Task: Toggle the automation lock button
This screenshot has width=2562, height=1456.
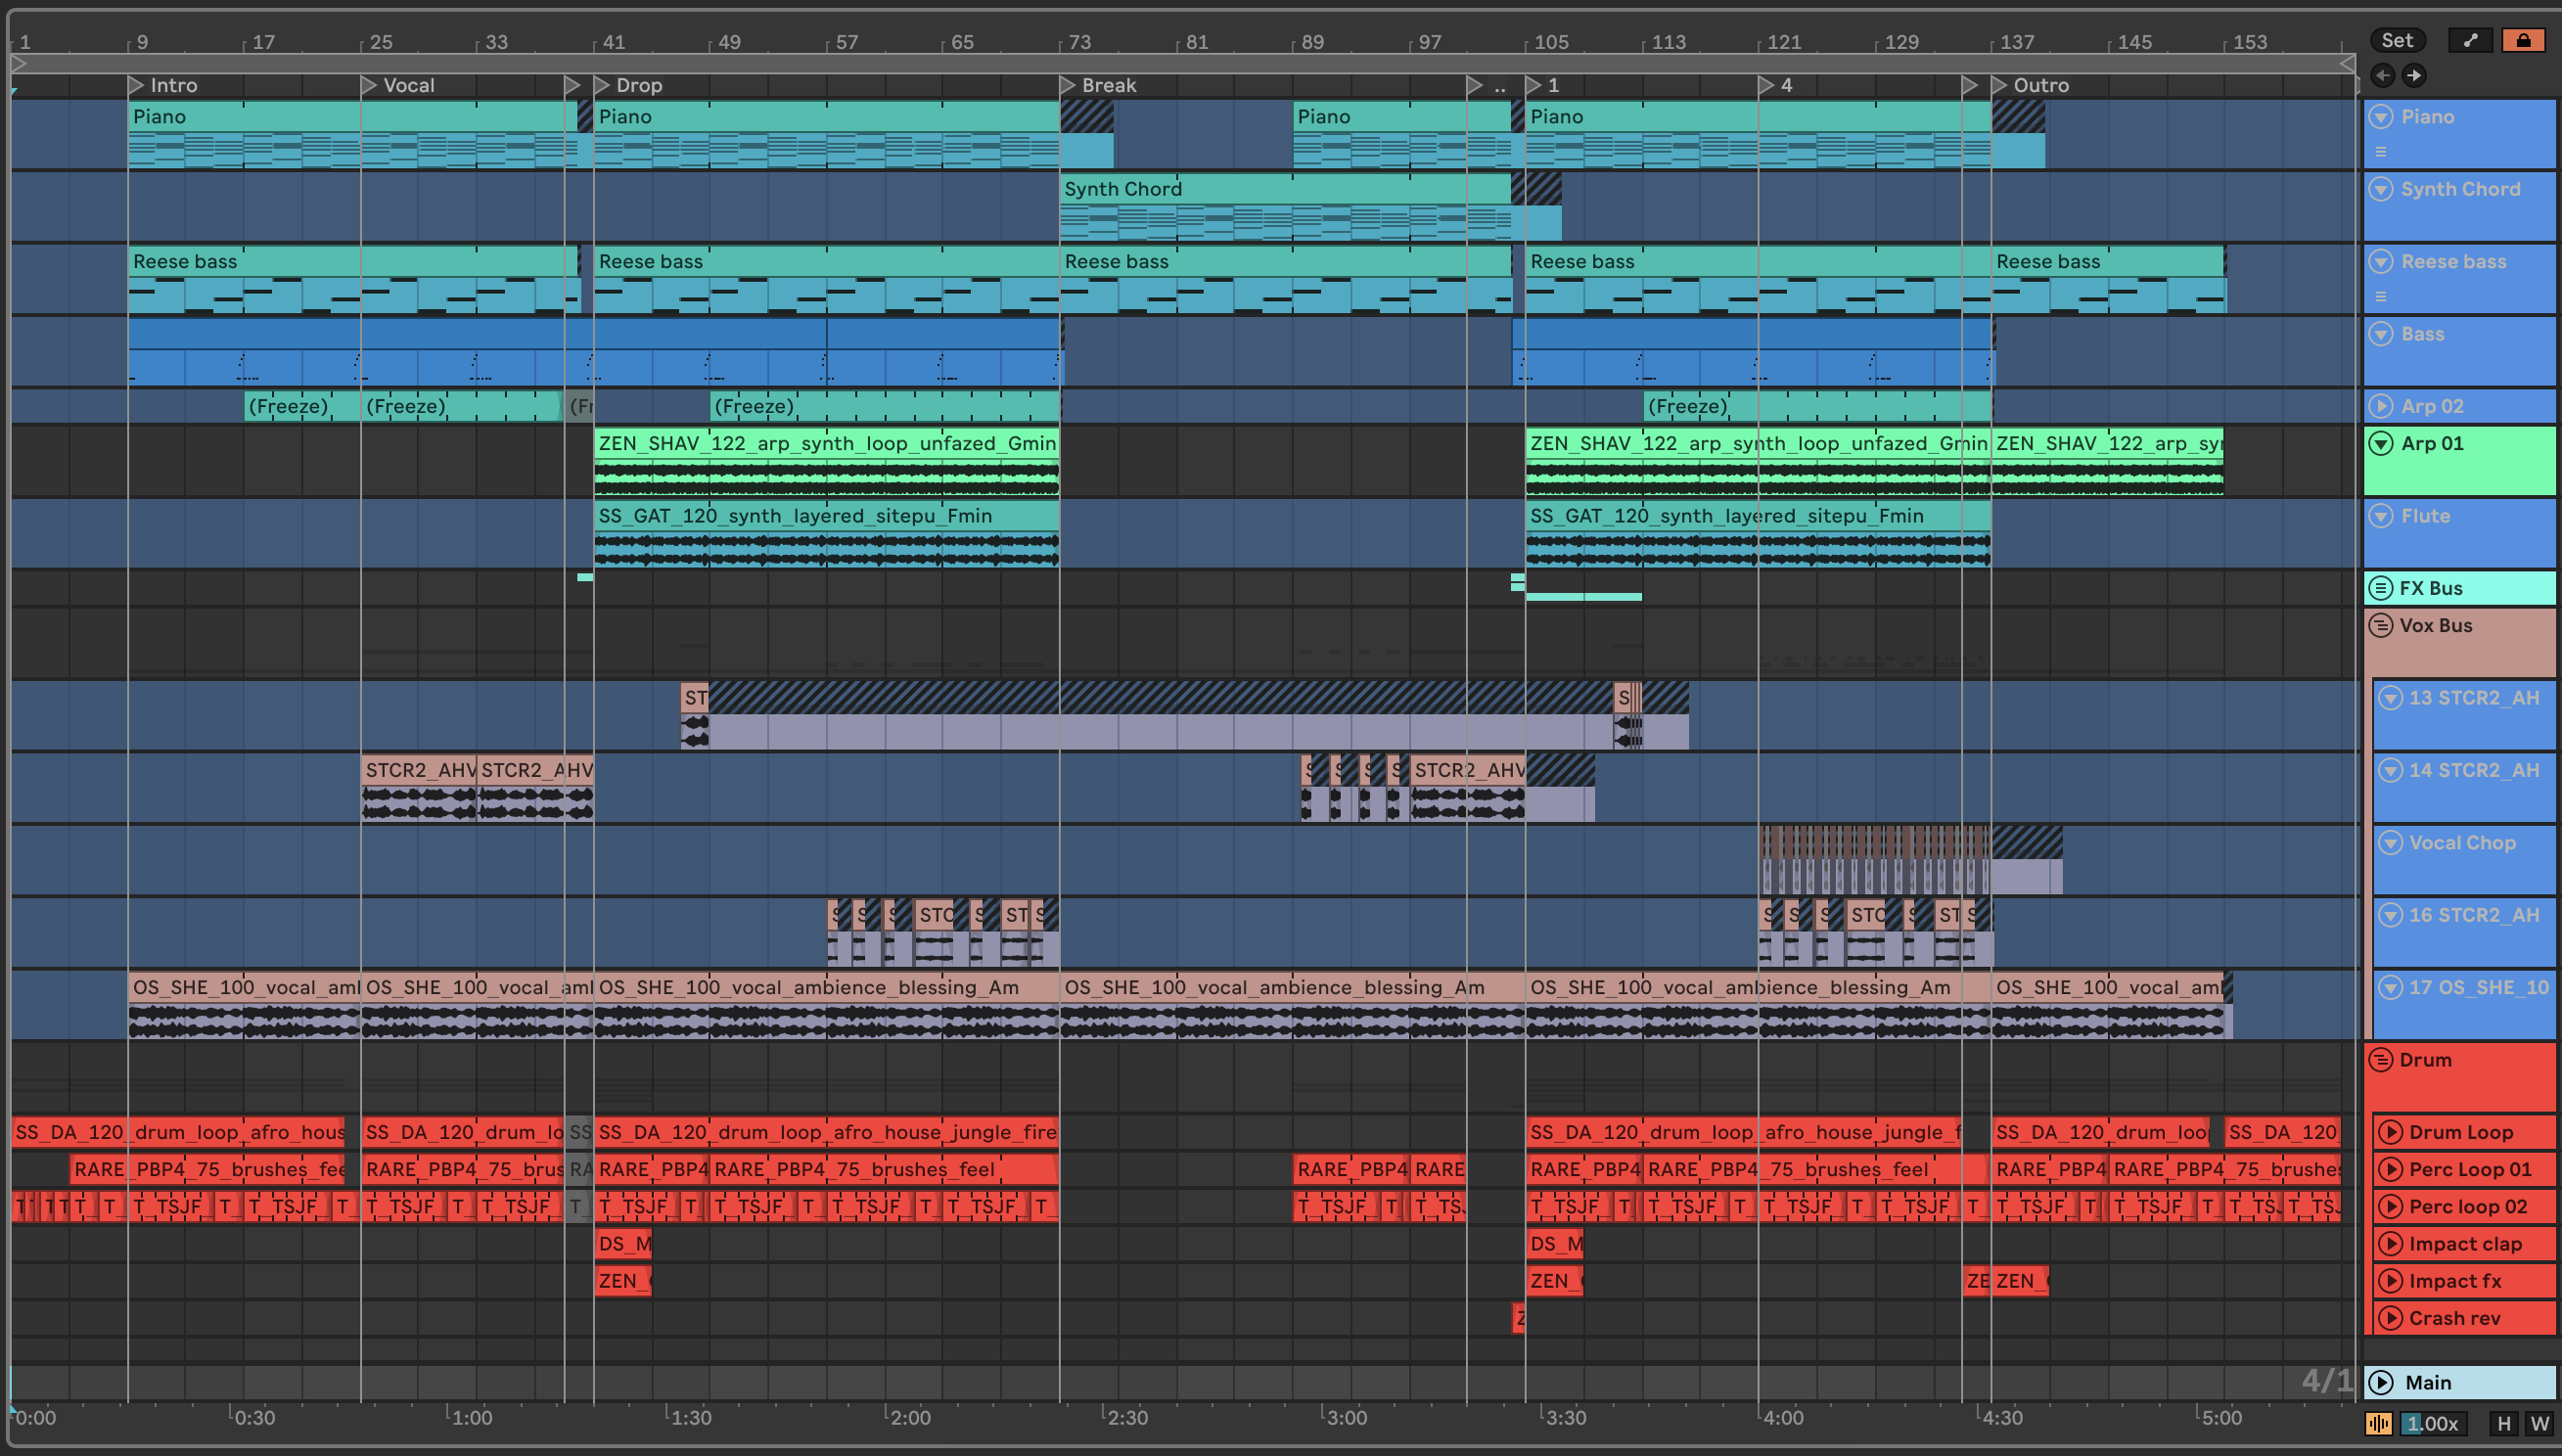Action: click(x=2522, y=40)
